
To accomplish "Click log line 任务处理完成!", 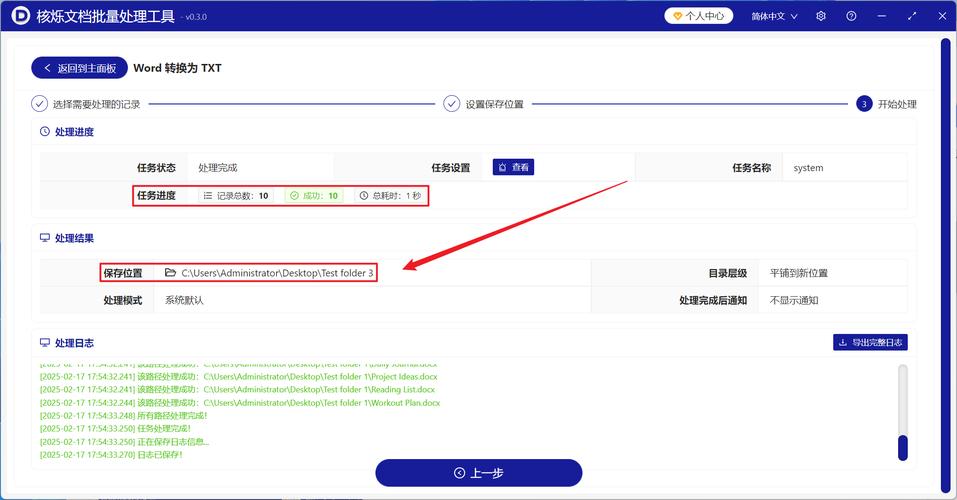I will (115, 429).
